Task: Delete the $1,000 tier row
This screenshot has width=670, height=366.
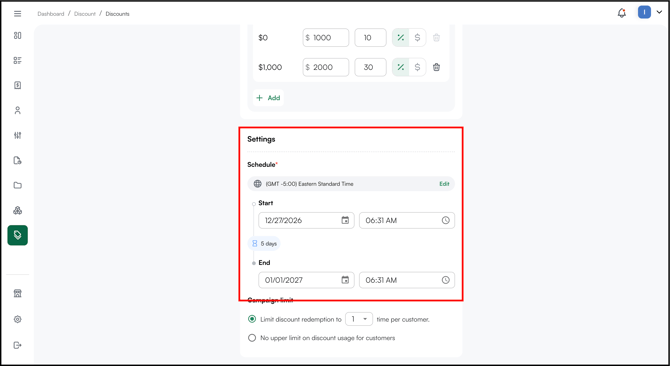Action: 436,67
